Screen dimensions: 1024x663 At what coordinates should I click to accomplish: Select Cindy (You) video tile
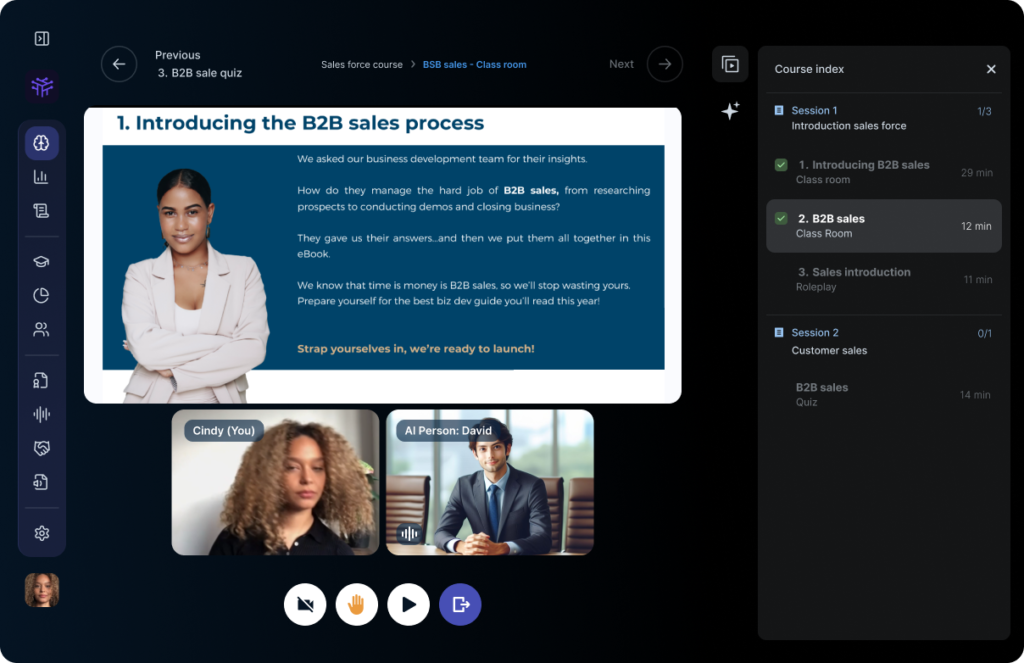(x=276, y=483)
